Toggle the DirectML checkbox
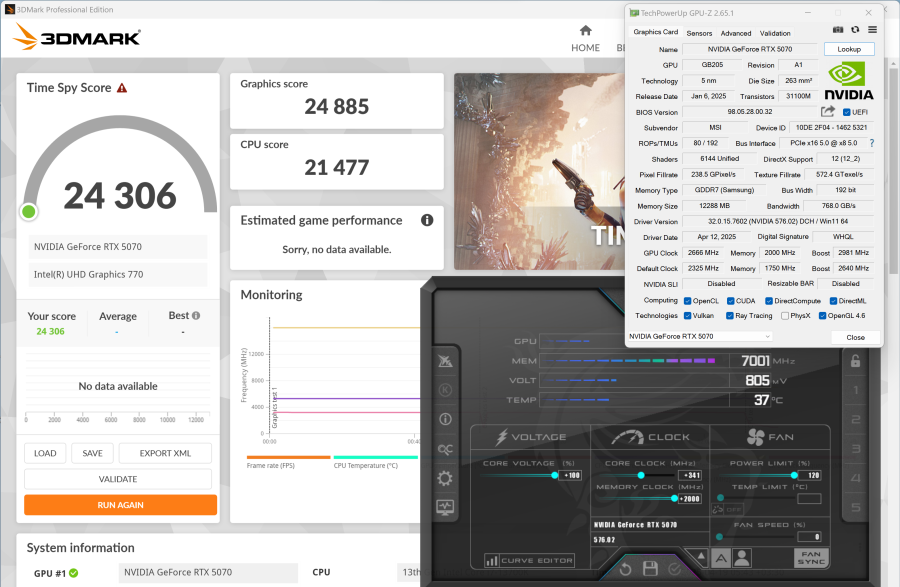 (x=833, y=301)
